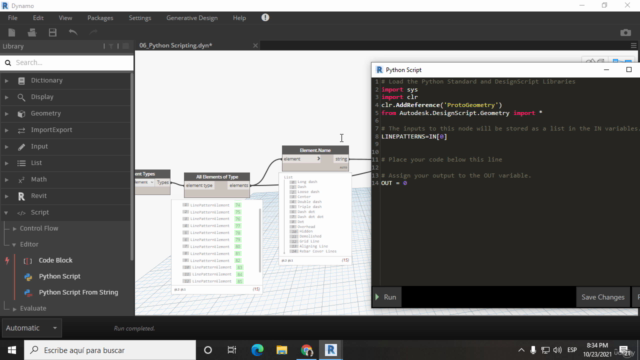Click the Input pencil icon
Image resolution: width=640 pixels, height=360 pixels.
[x=21, y=147]
